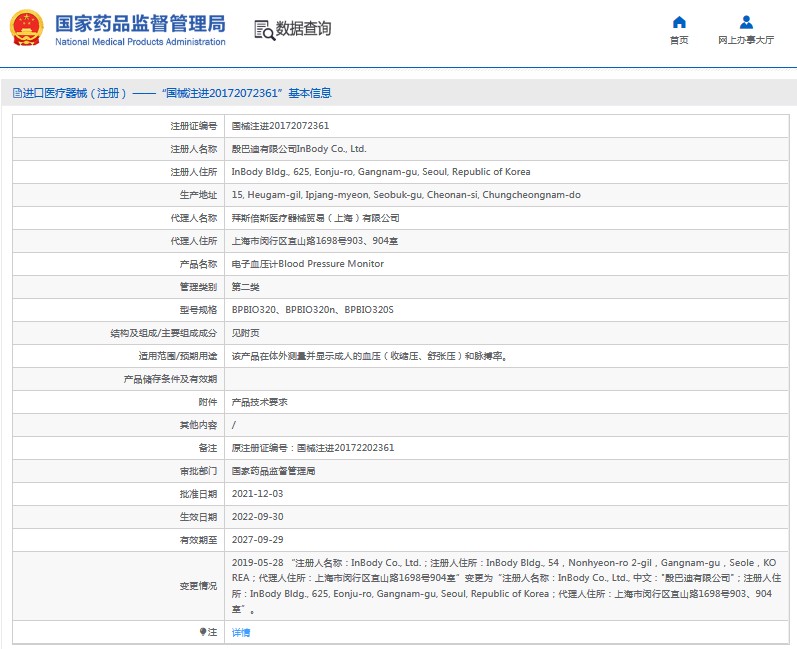Select the 产品技术要求 attachment value

pos(260,402)
